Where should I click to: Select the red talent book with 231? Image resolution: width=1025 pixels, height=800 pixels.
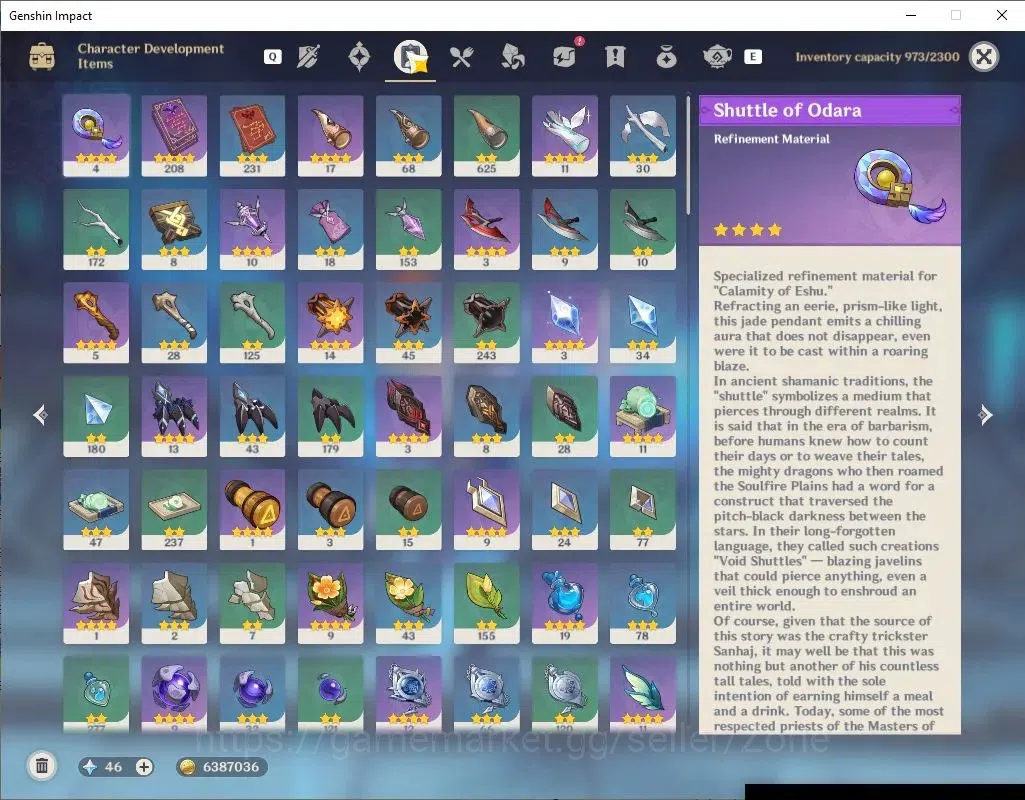[252, 136]
